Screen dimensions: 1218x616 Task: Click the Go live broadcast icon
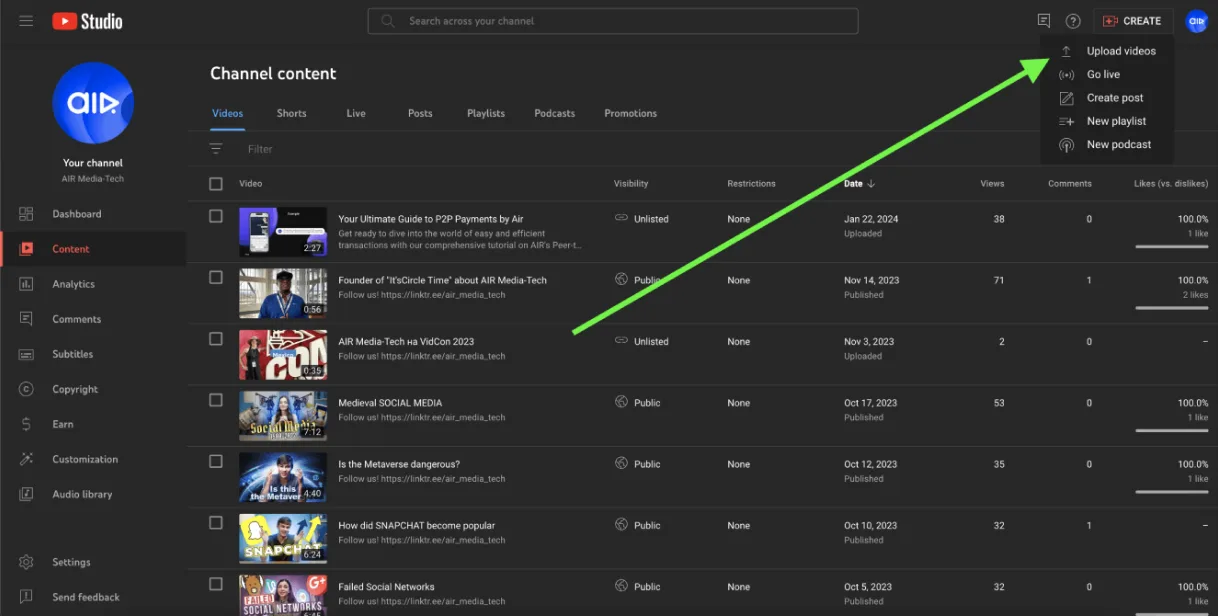coord(1066,75)
